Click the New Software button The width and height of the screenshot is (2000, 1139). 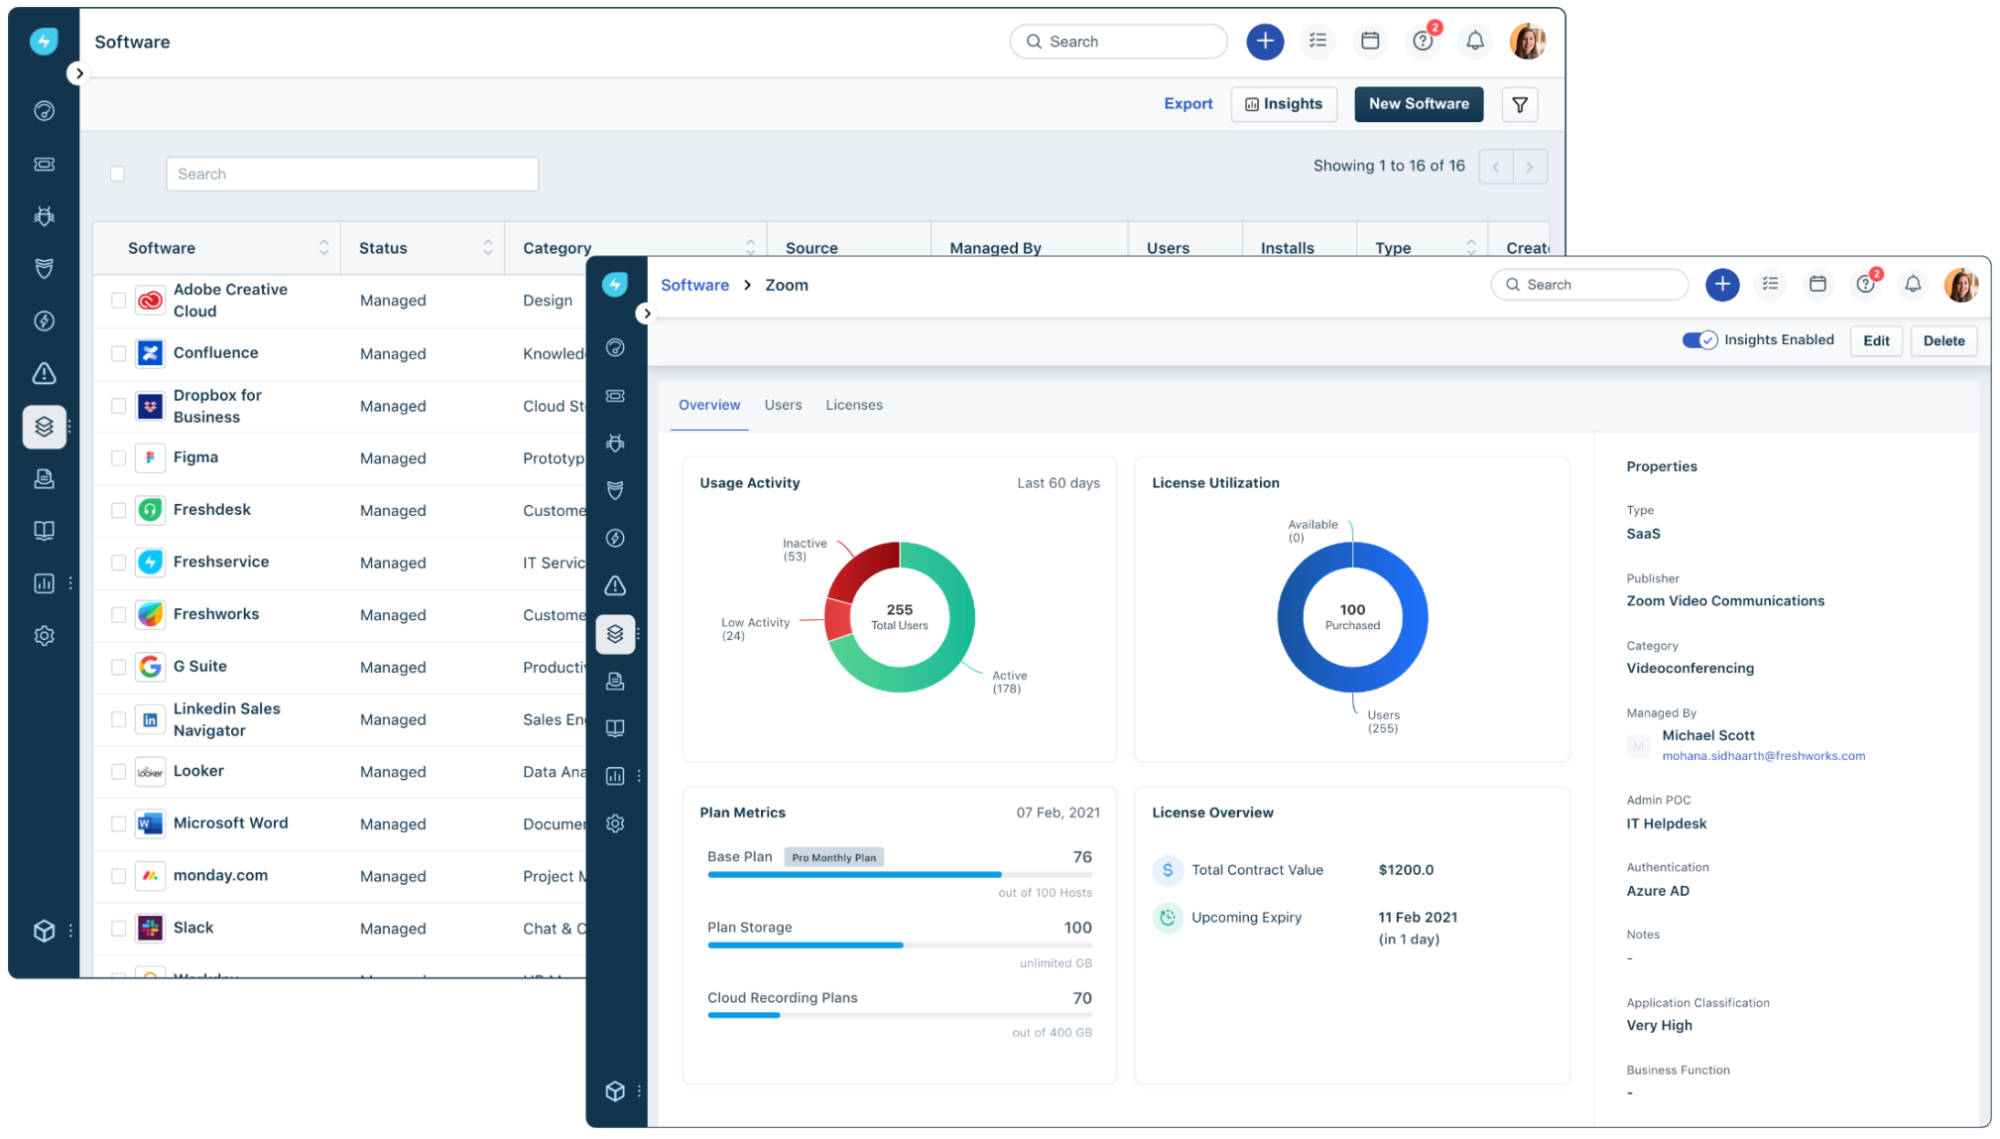1418,104
